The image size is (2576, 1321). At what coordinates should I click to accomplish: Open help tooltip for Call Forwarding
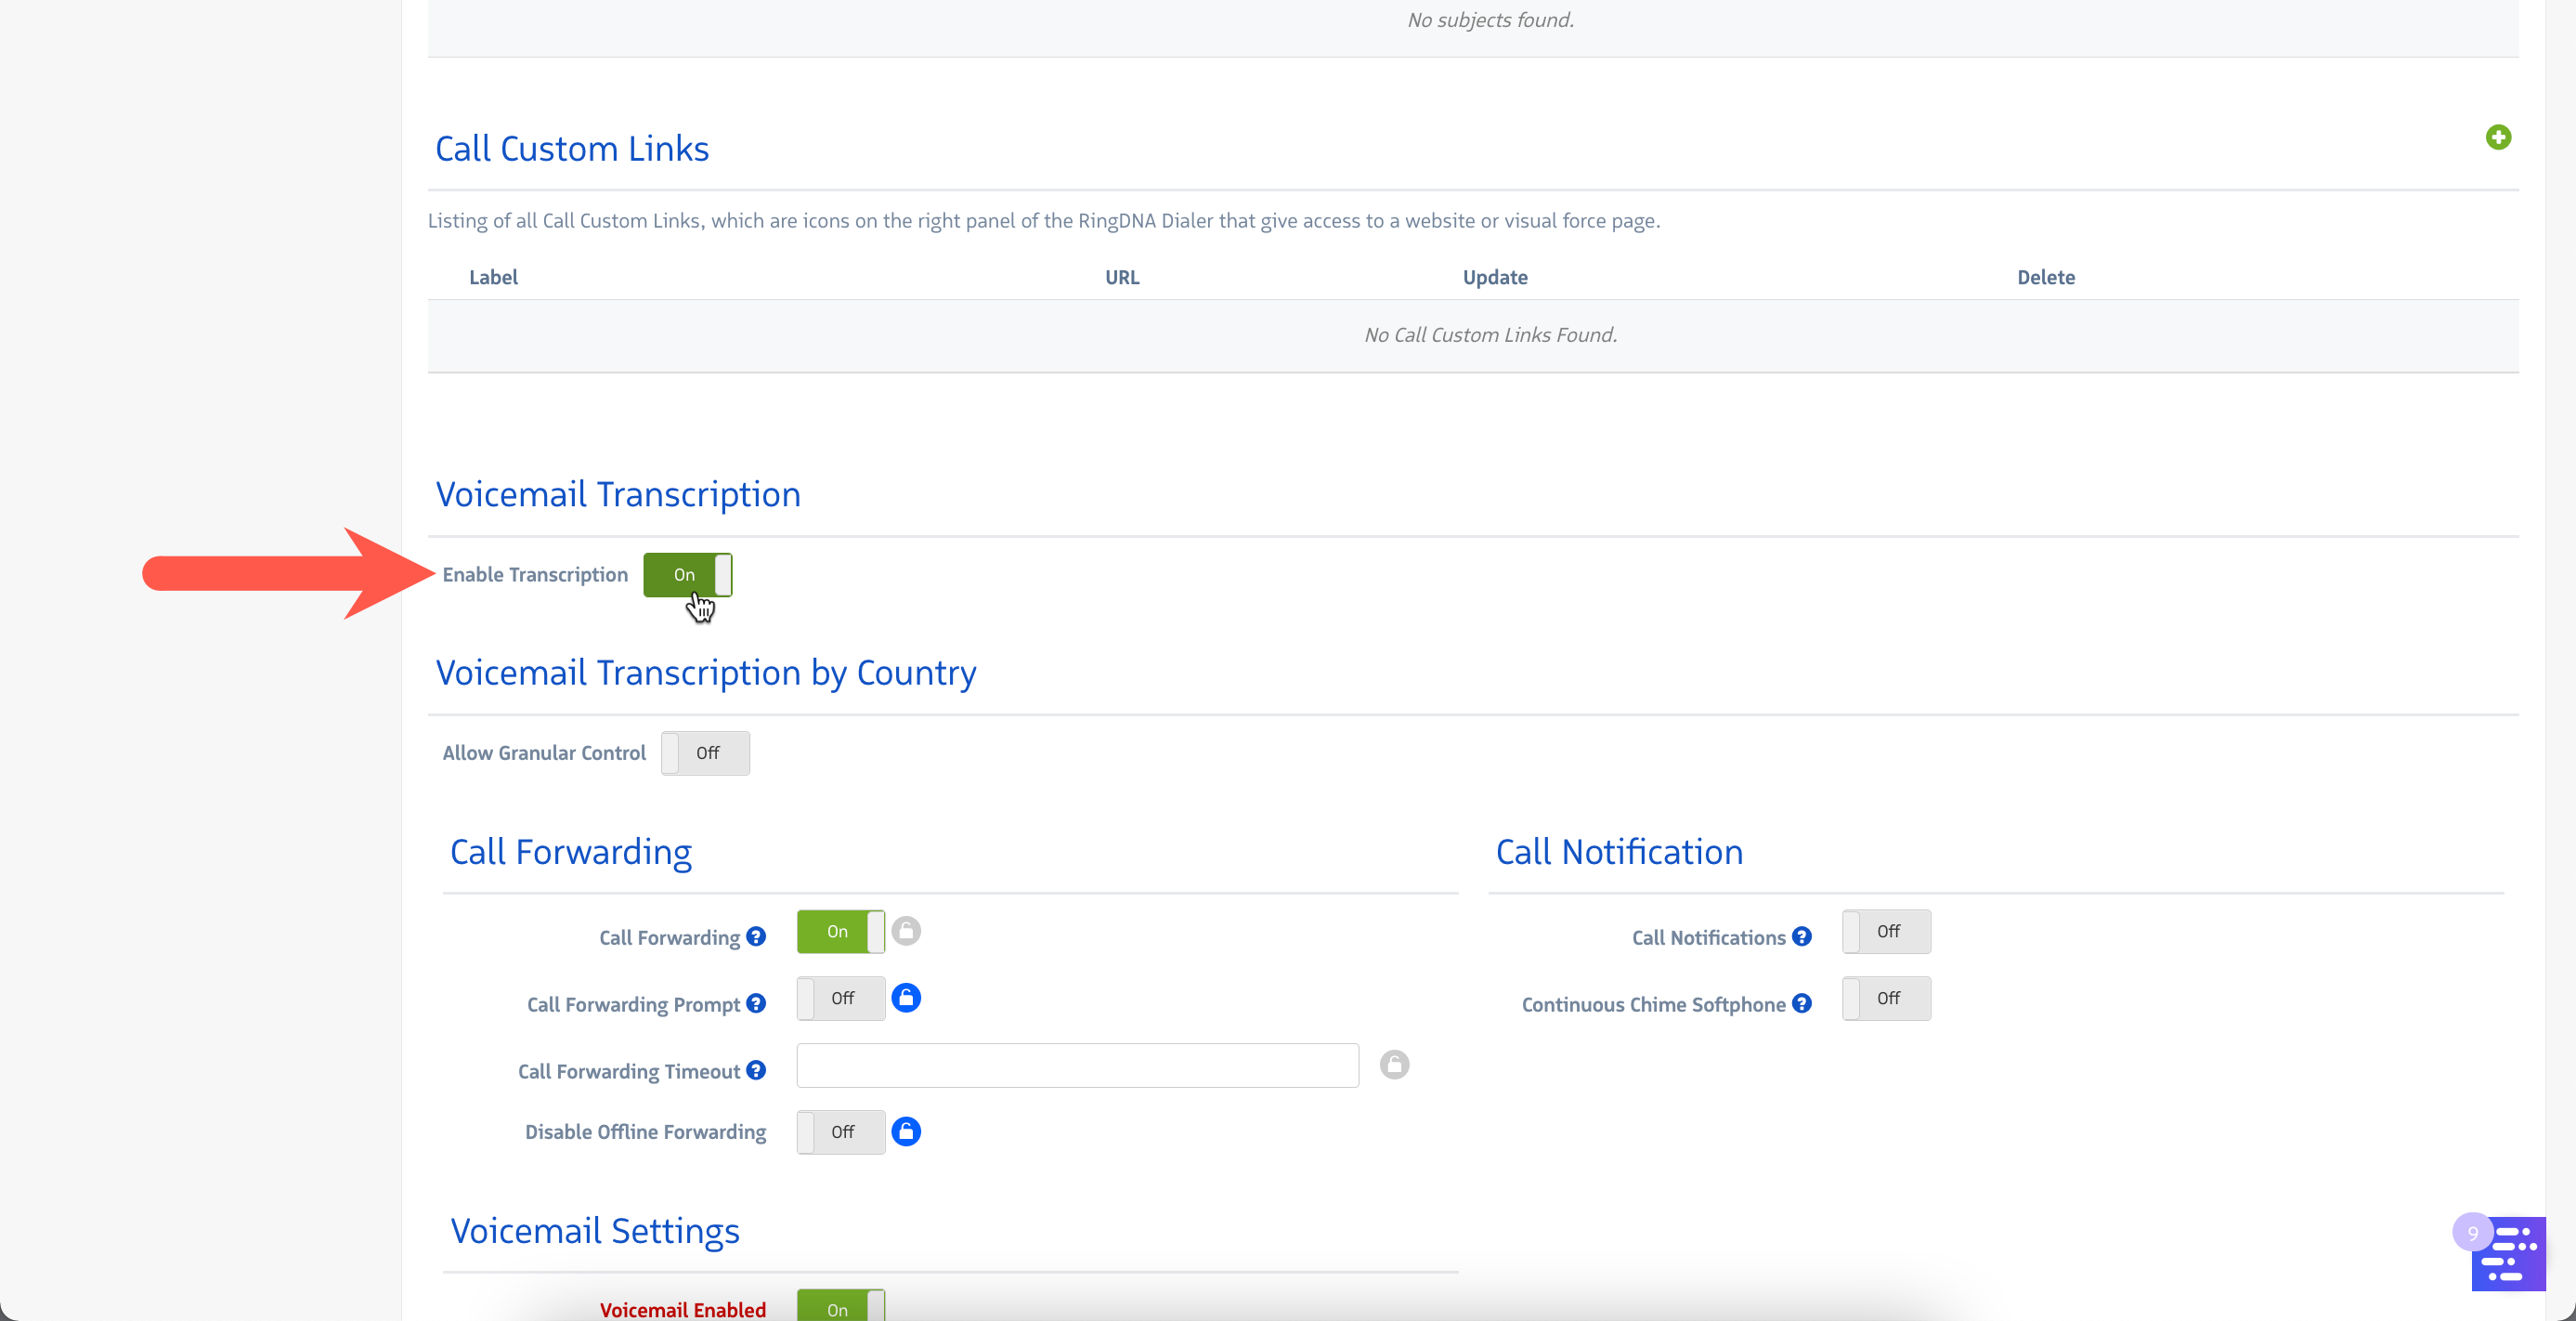point(756,937)
